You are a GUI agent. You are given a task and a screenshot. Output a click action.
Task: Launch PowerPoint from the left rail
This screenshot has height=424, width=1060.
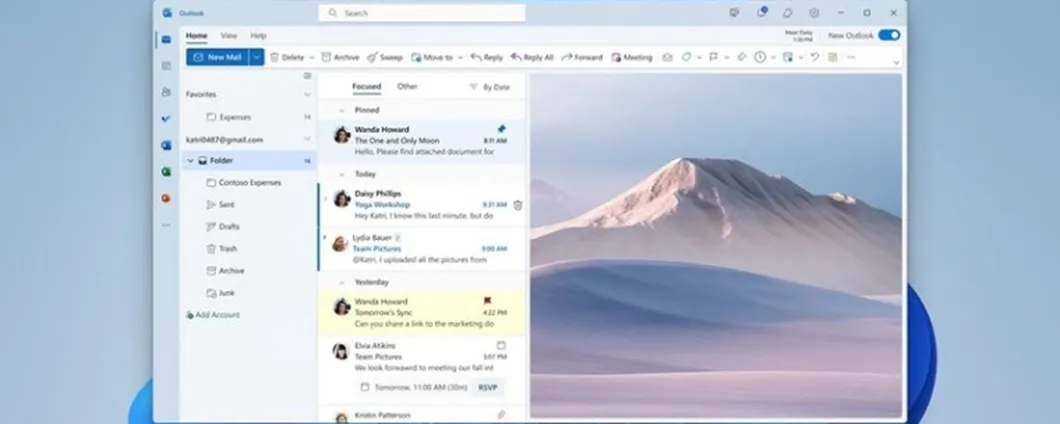tap(166, 198)
